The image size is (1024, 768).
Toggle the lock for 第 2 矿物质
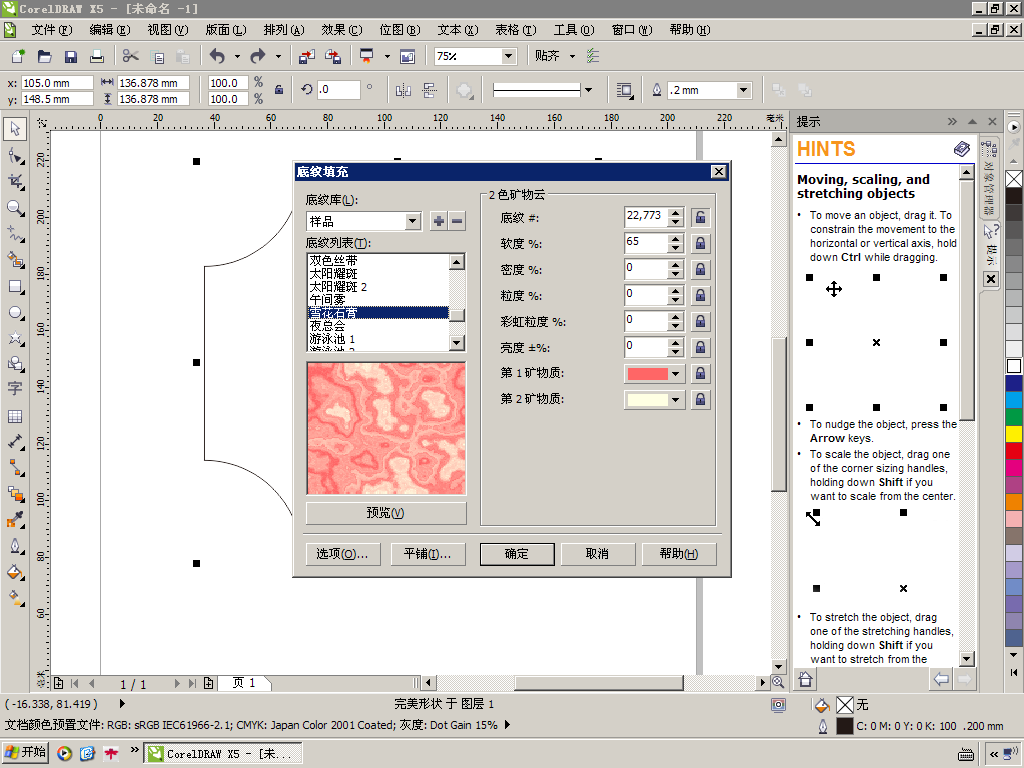700,399
